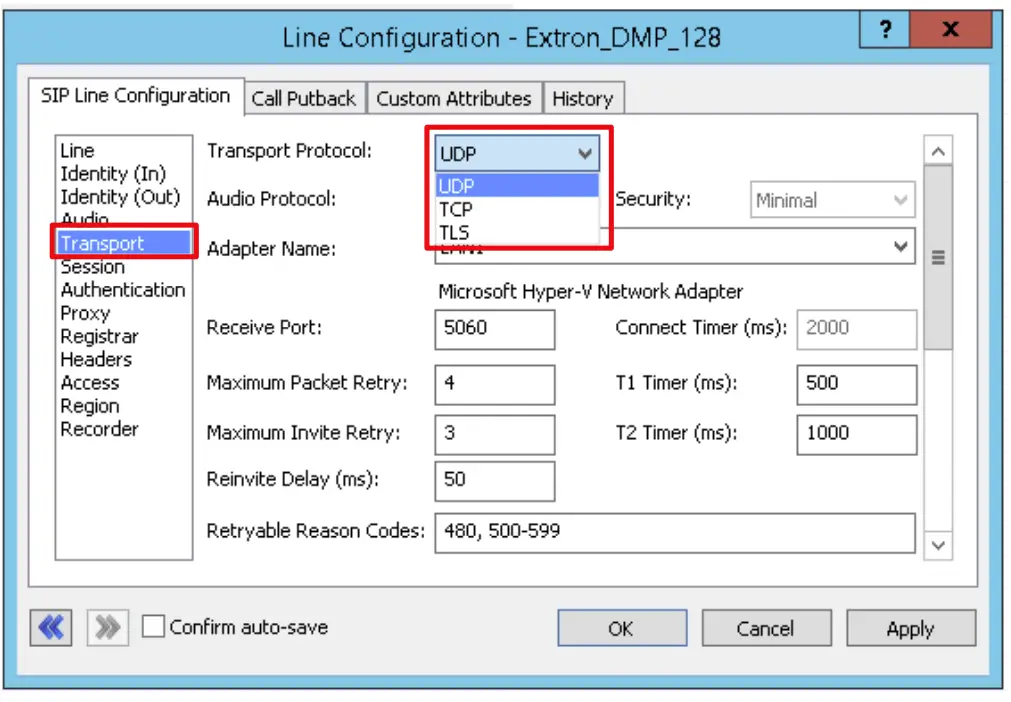Image resolution: width=1011 pixels, height=702 pixels.
Task: Click the Connect Timer field
Action: (857, 329)
